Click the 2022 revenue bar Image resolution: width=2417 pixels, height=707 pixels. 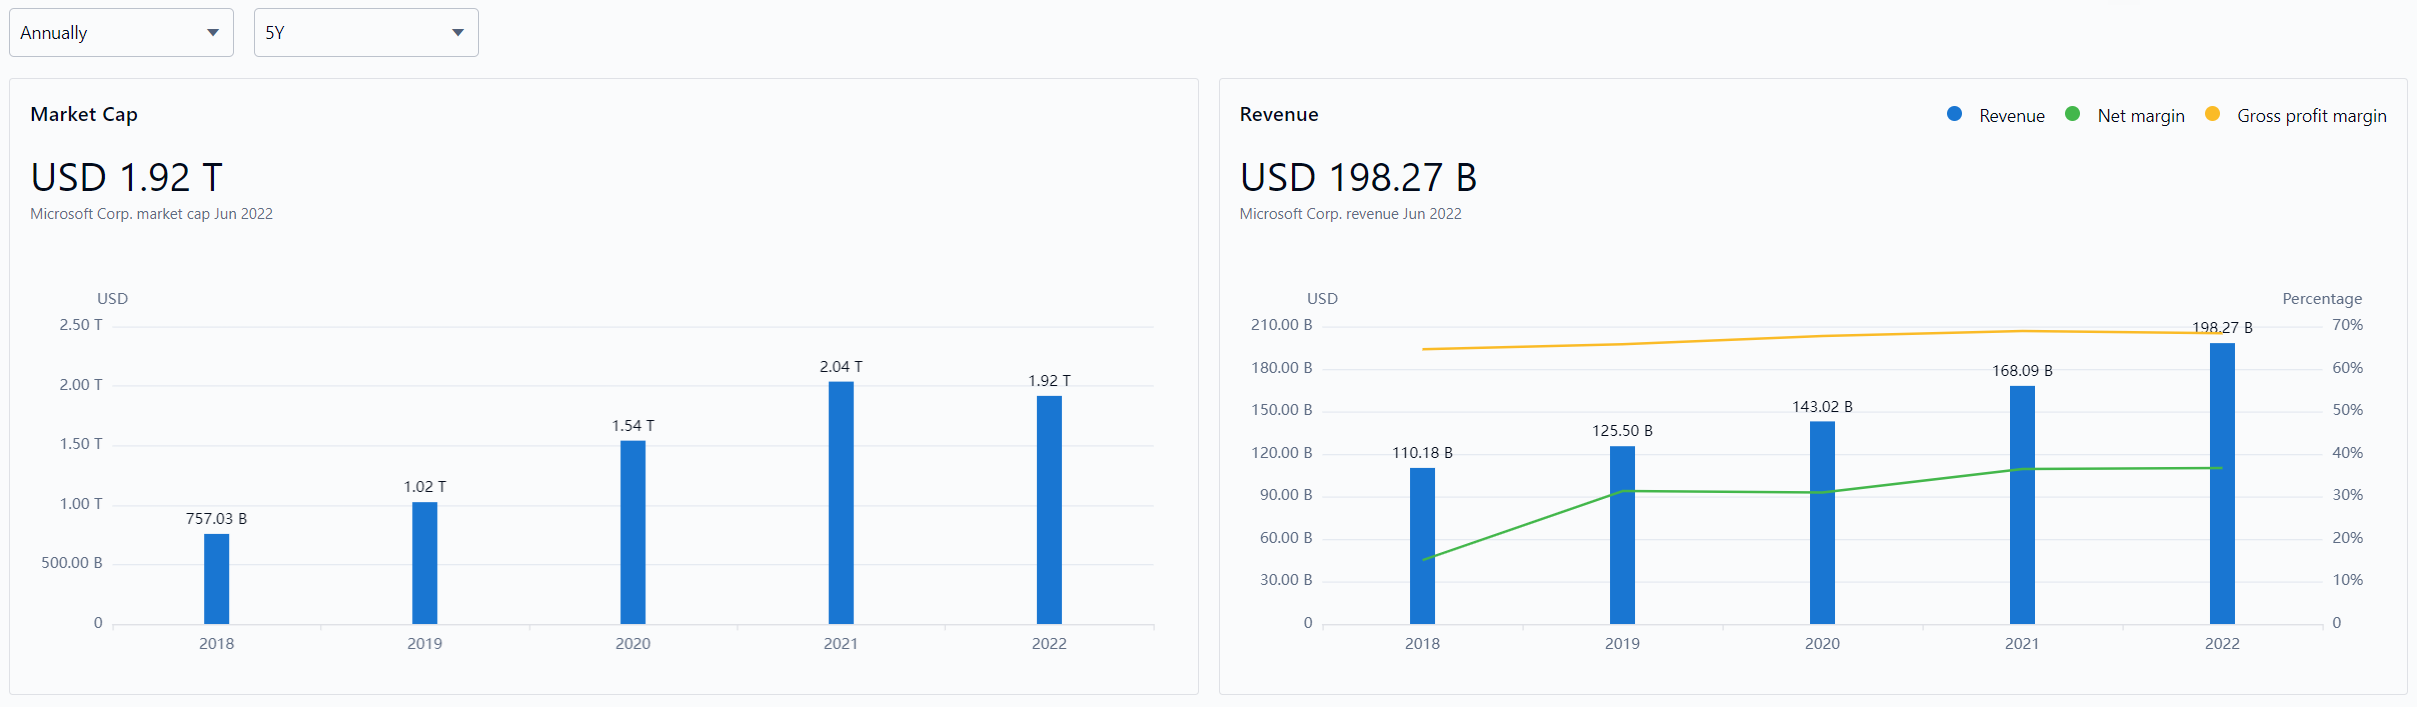2222,484
